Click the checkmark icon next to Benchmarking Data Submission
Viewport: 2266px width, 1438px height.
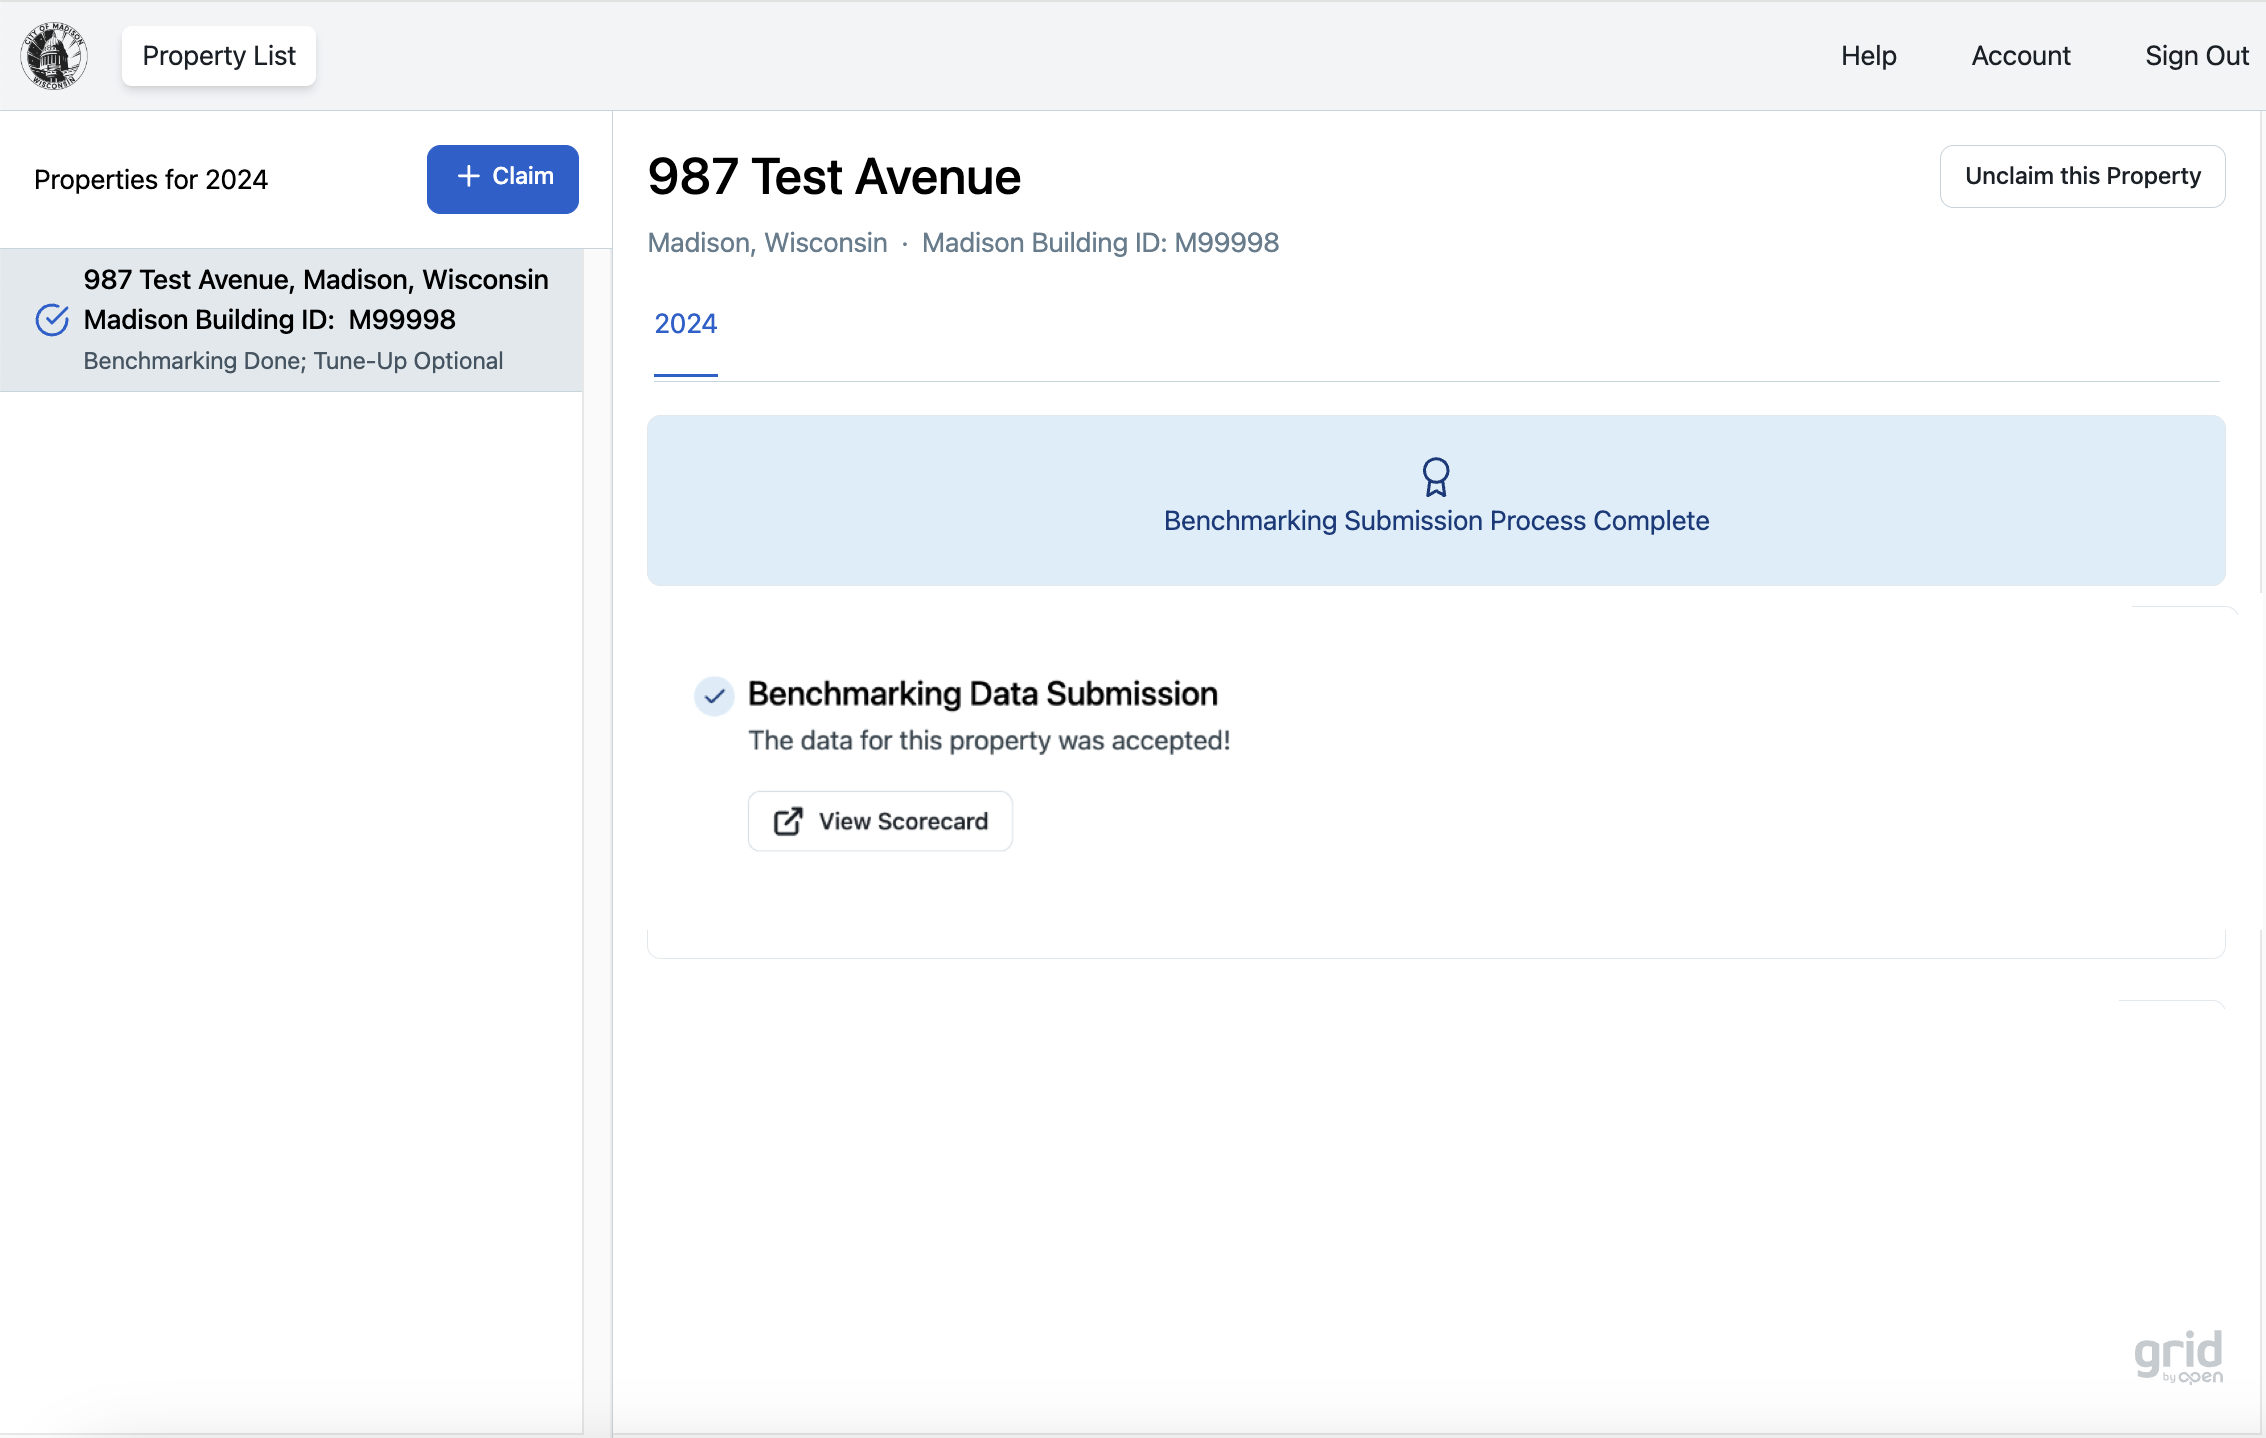tap(714, 696)
